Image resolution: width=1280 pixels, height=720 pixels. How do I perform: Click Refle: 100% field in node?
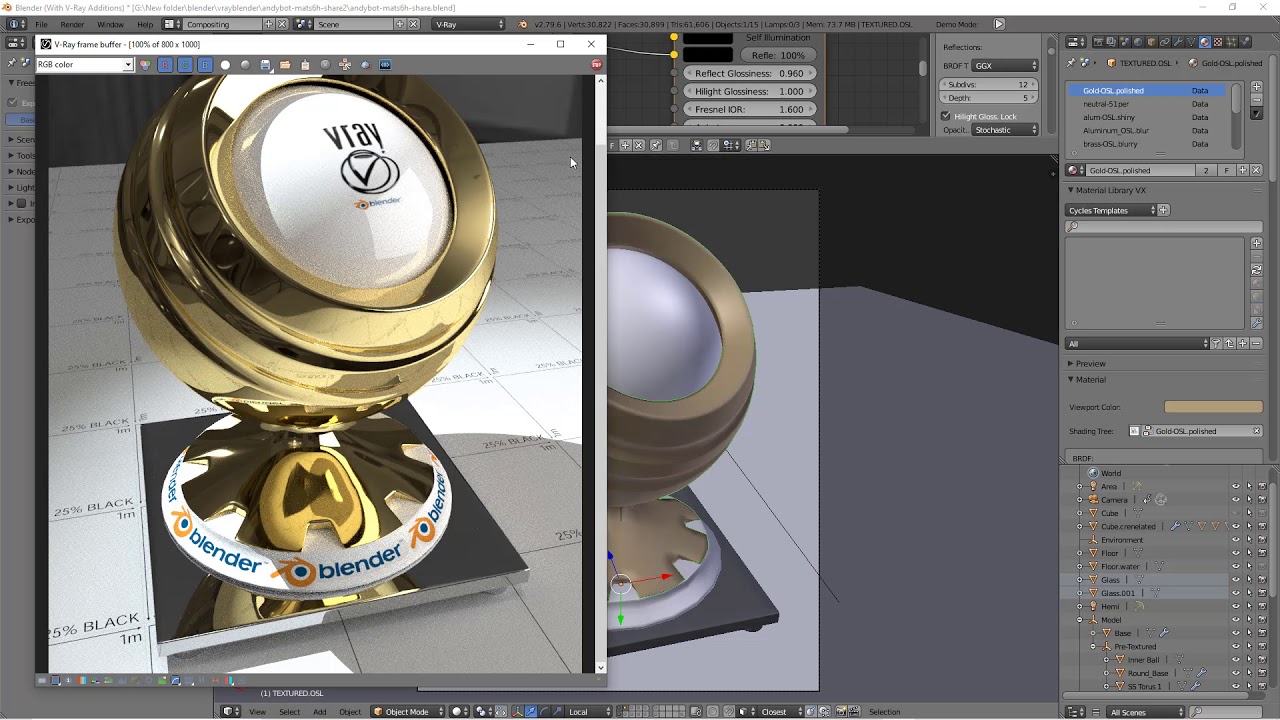tap(777, 55)
